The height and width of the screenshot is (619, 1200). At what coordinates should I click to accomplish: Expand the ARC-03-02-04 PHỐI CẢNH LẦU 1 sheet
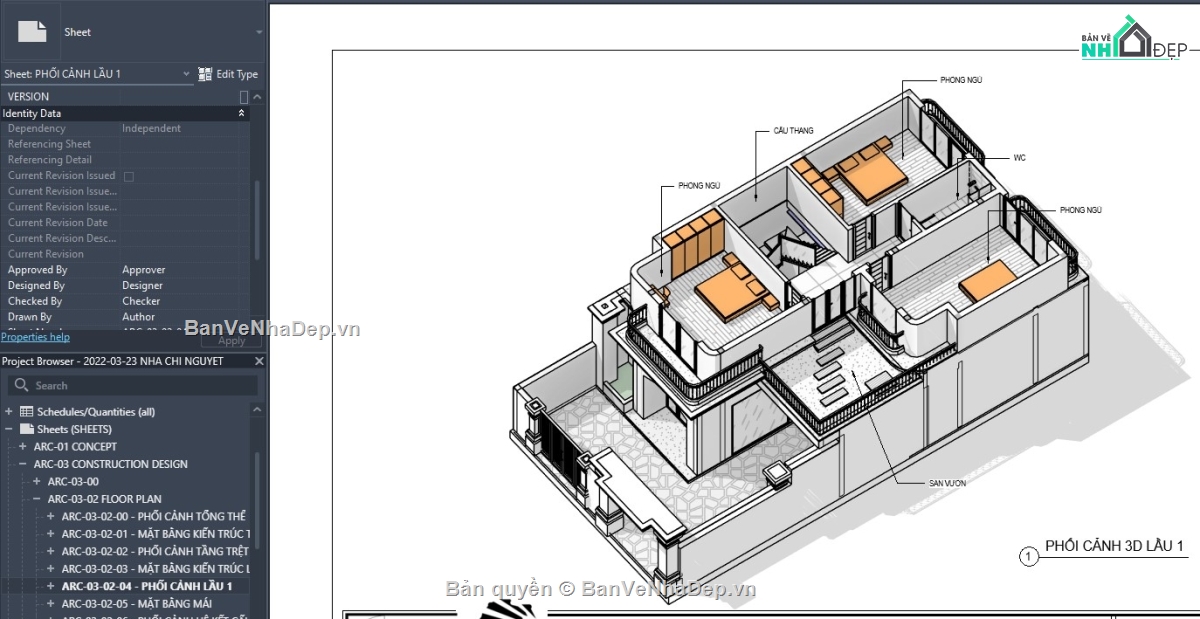51,586
